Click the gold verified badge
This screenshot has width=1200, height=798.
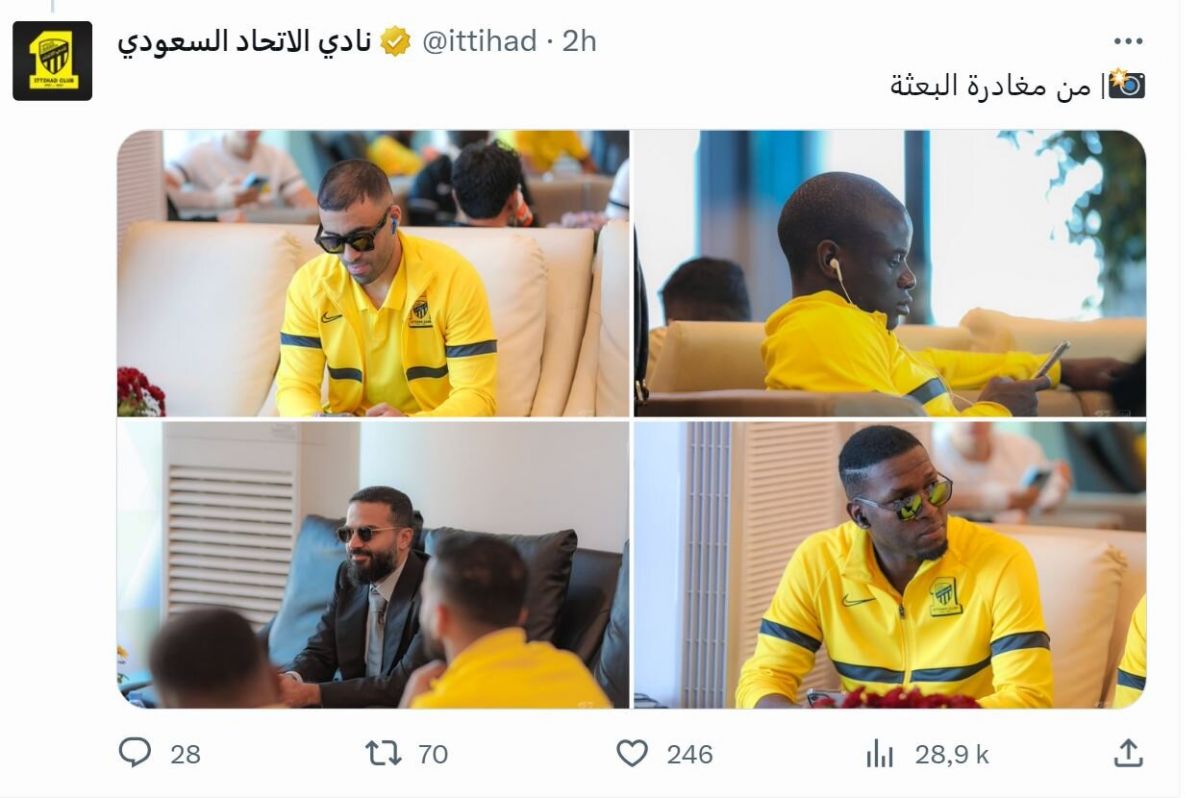tap(396, 42)
